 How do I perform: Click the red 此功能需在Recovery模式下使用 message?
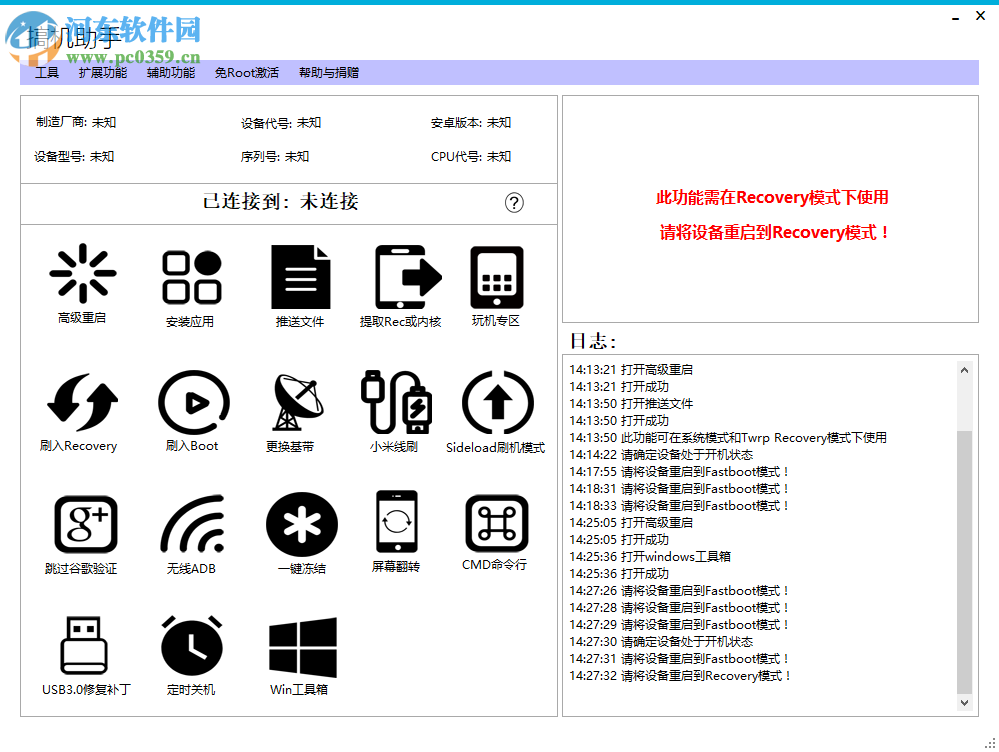(772, 198)
